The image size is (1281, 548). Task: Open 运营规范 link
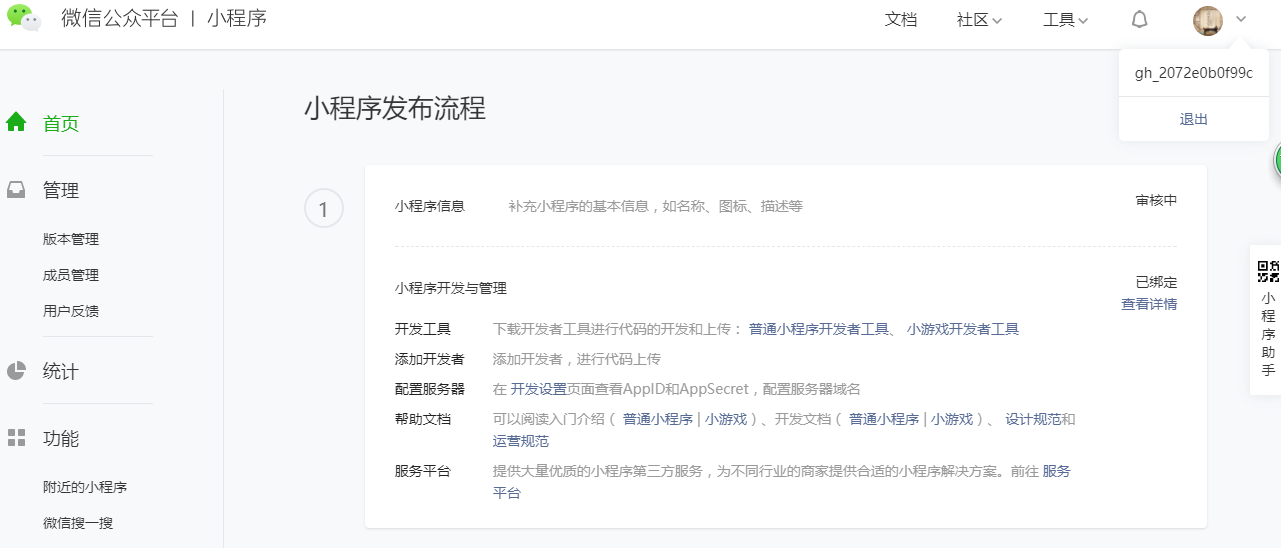(521, 441)
